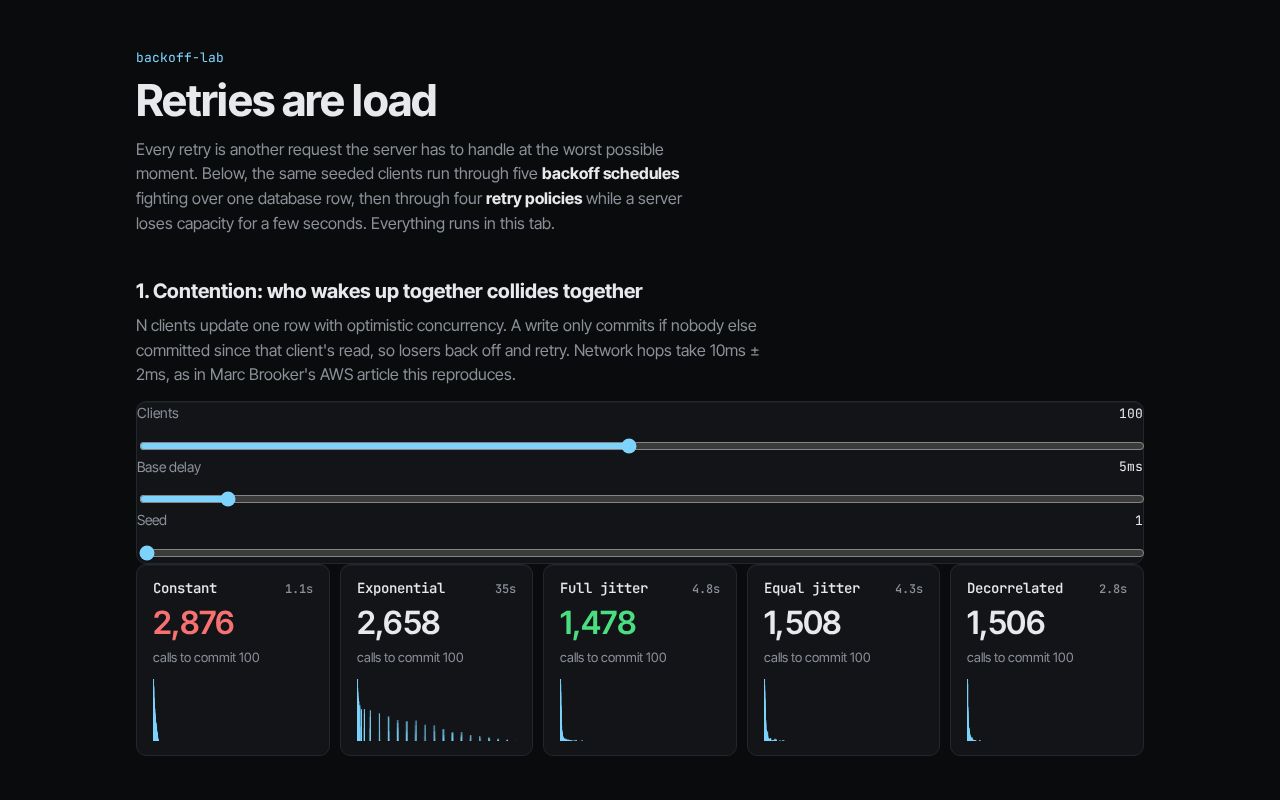Click the "Seed" slider label
Viewport: 1280px width, 800px height.
point(152,521)
